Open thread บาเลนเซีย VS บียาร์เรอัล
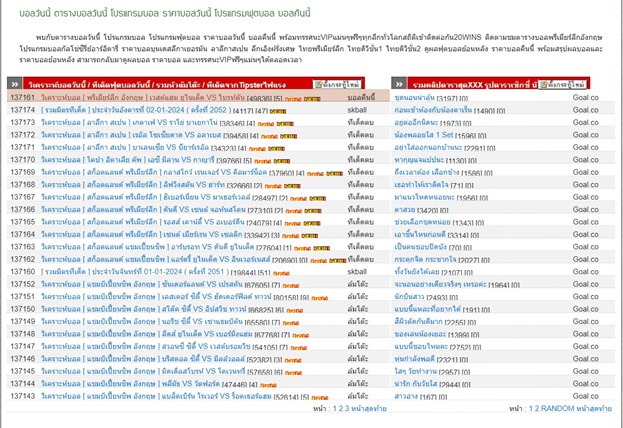The image size is (623, 428). pyautogui.click(x=125, y=147)
